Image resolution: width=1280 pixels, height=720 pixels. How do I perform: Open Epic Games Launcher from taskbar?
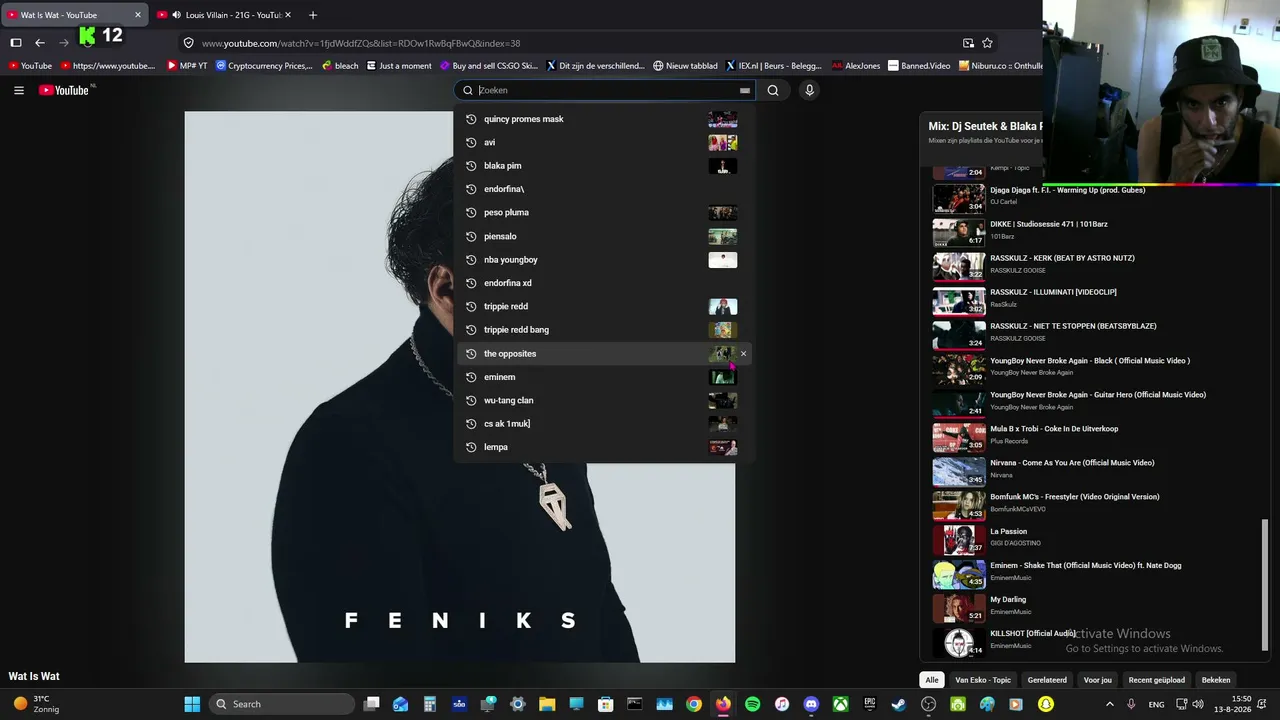click(x=869, y=704)
